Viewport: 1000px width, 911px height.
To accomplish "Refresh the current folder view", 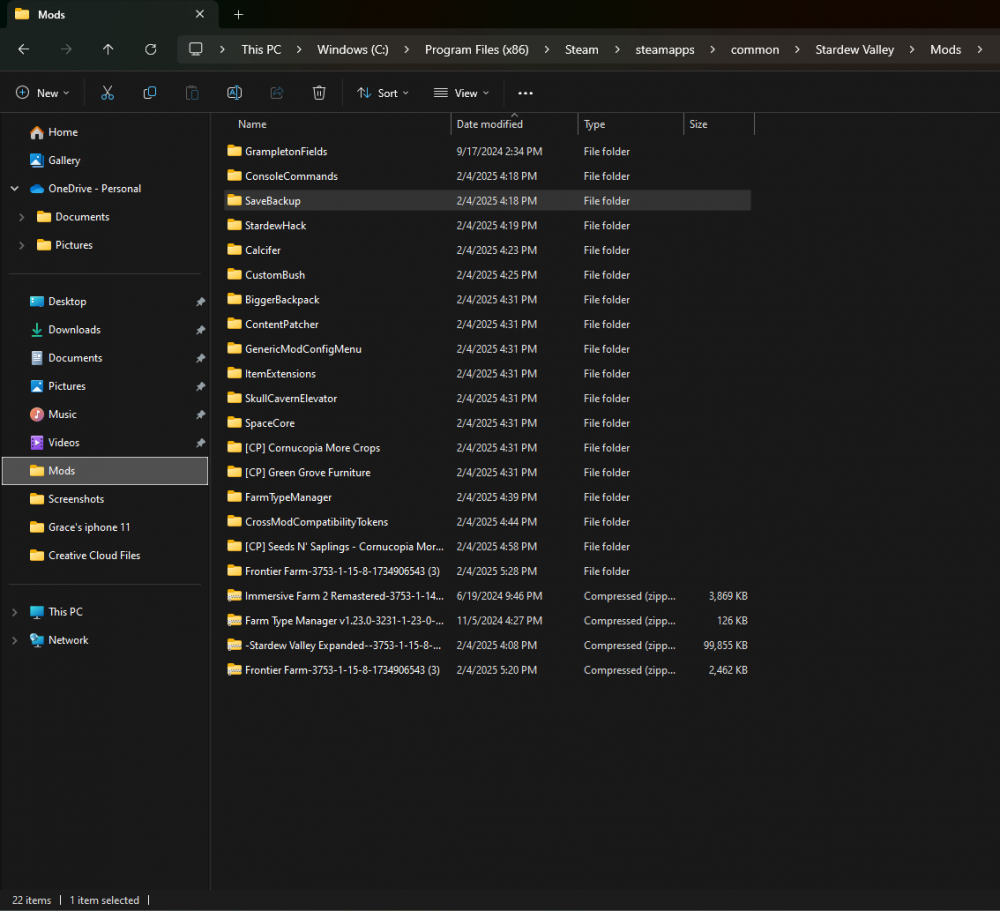I will click(151, 49).
